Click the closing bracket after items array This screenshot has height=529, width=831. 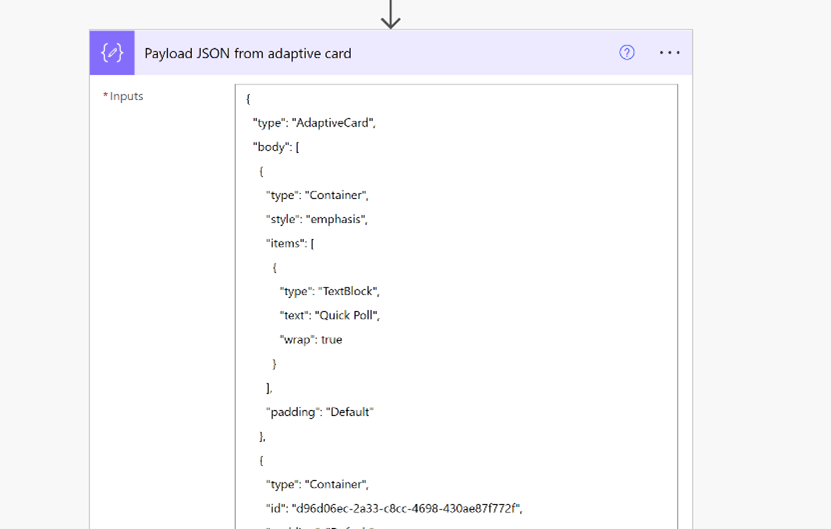(268, 387)
